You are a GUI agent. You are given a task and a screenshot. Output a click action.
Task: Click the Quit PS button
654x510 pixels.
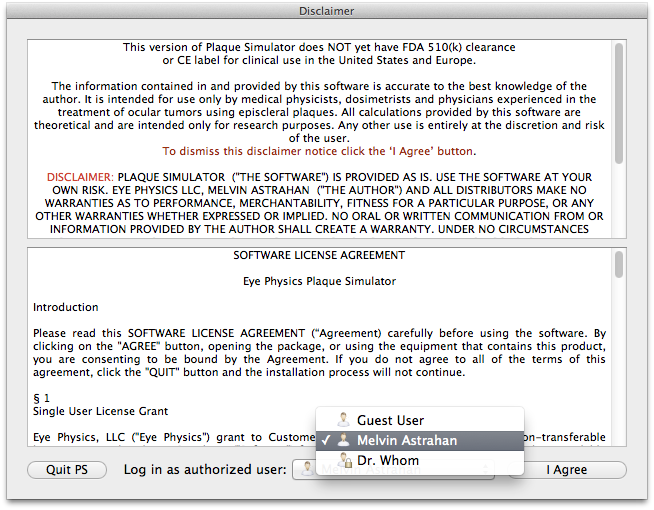pyautogui.click(x=67, y=470)
